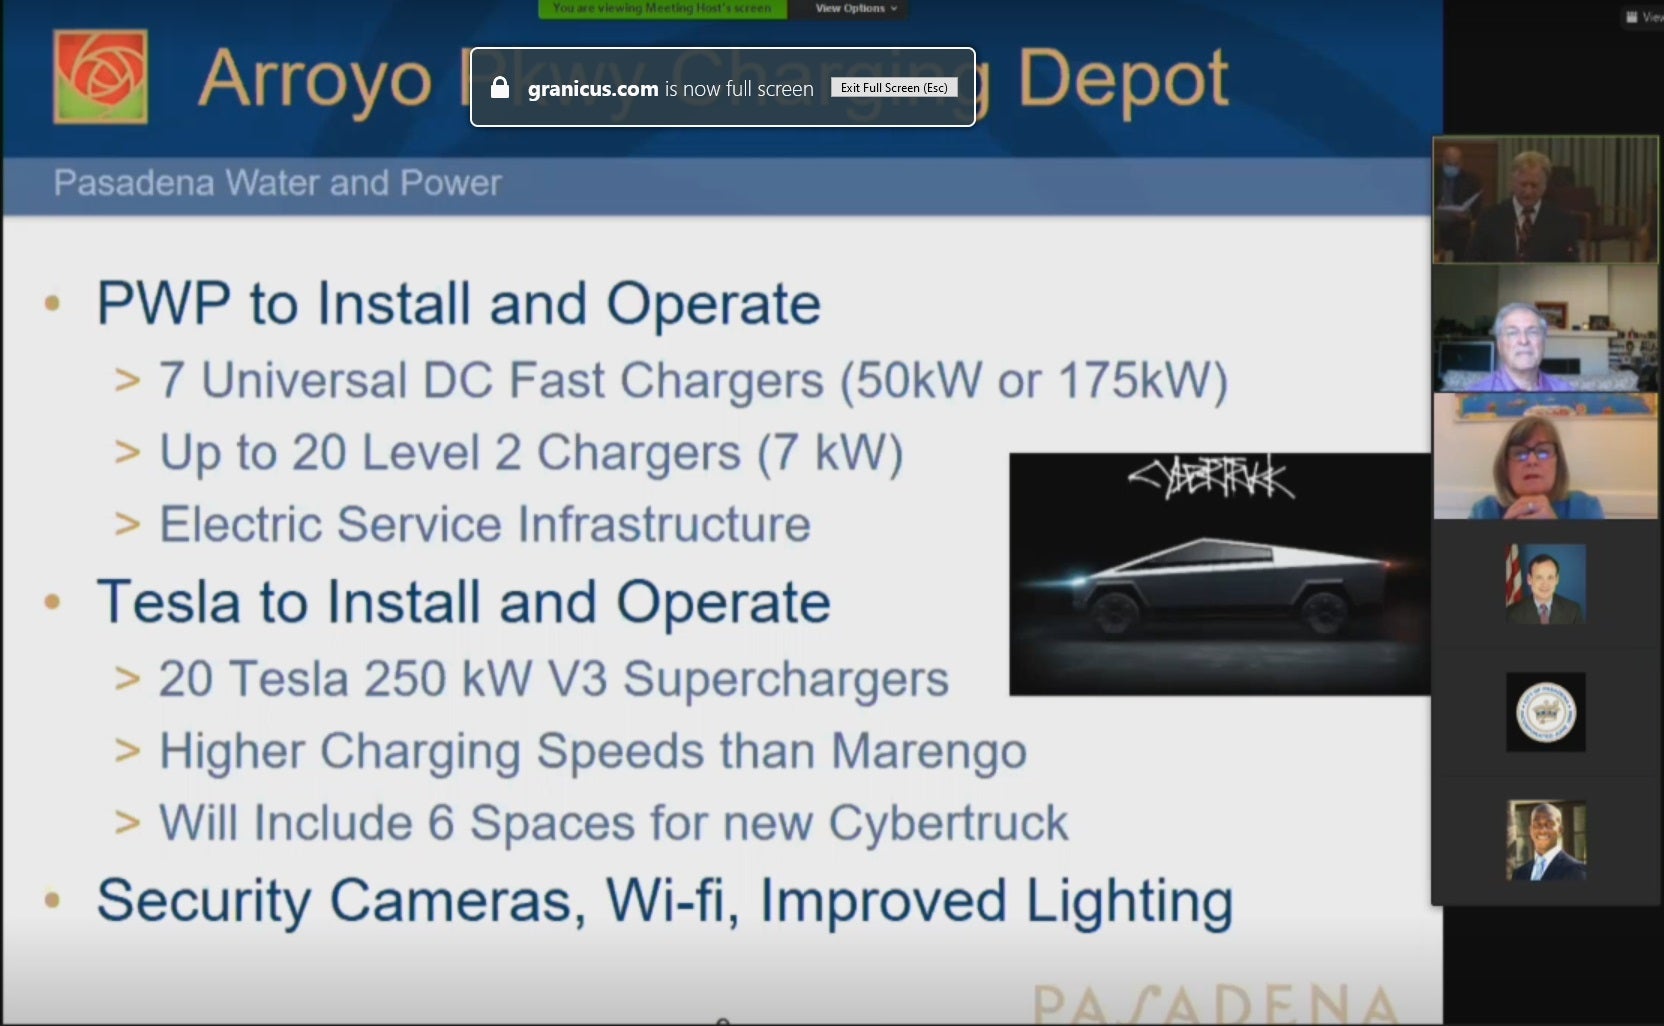The width and height of the screenshot is (1664, 1026).
Task: Click the 'Pasadena Water and Power' subtitle
Action: [x=277, y=183]
